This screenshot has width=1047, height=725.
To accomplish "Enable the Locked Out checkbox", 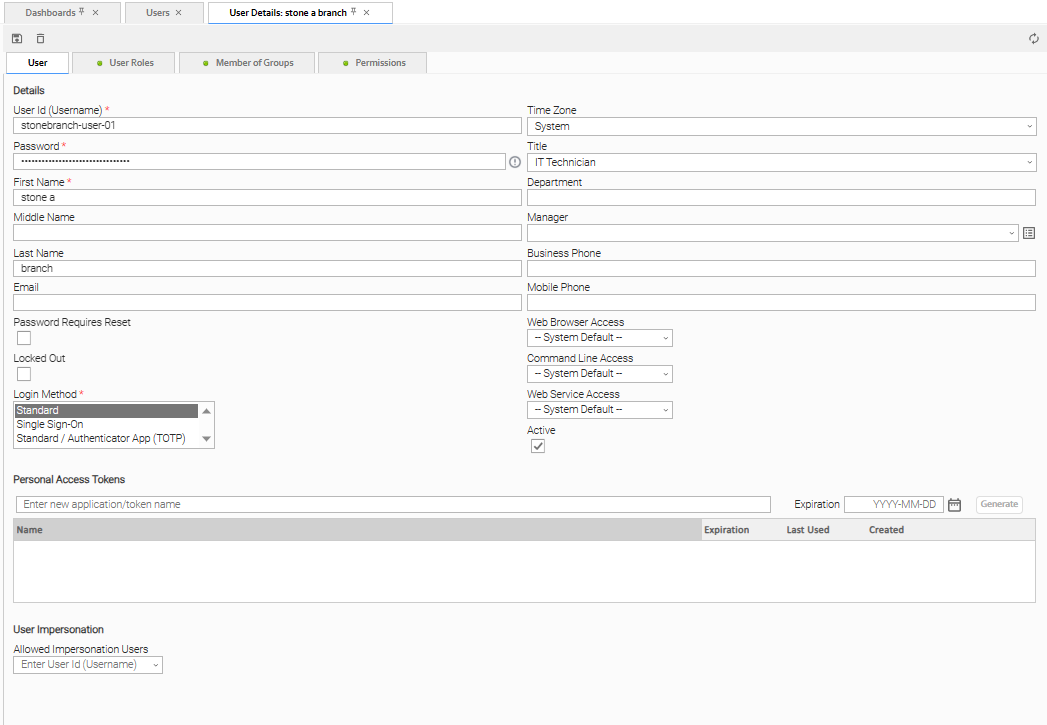I will coord(24,374).
